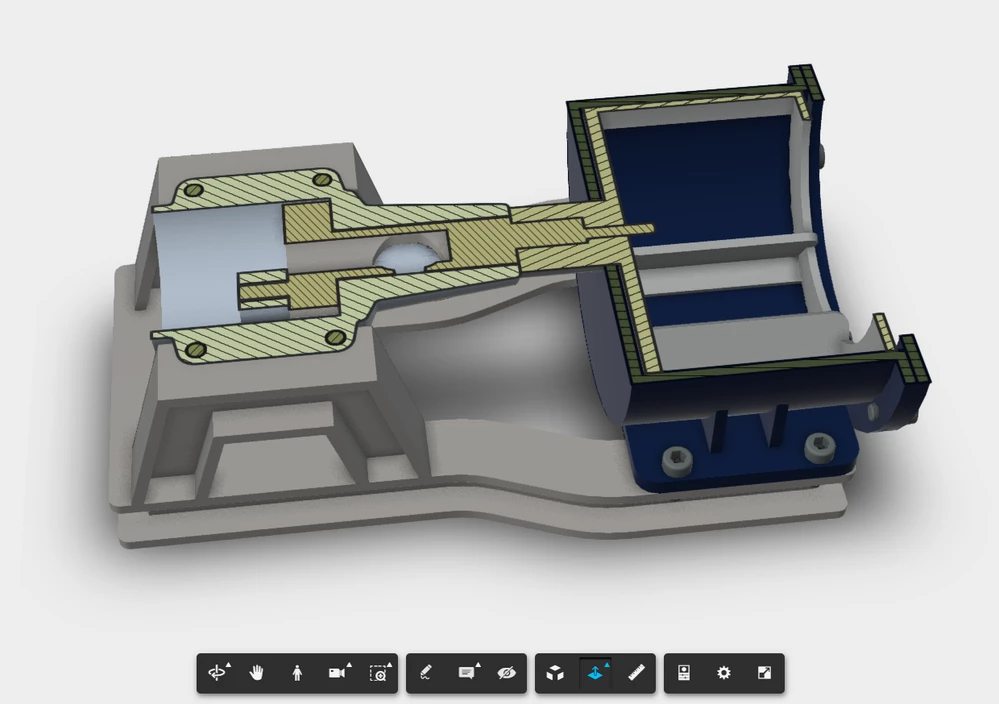Open the Comment tool
This screenshot has height=704, width=999.
(x=467, y=673)
